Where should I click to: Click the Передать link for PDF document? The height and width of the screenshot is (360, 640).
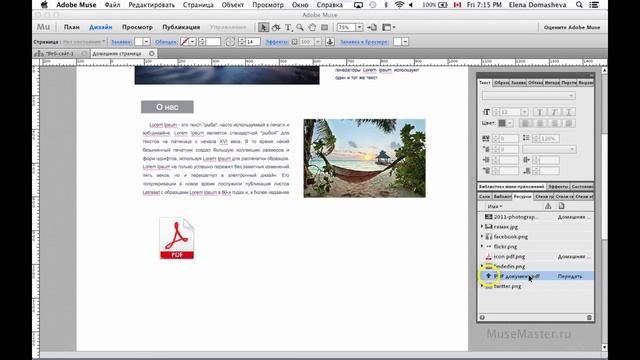click(x=570, y=276)
